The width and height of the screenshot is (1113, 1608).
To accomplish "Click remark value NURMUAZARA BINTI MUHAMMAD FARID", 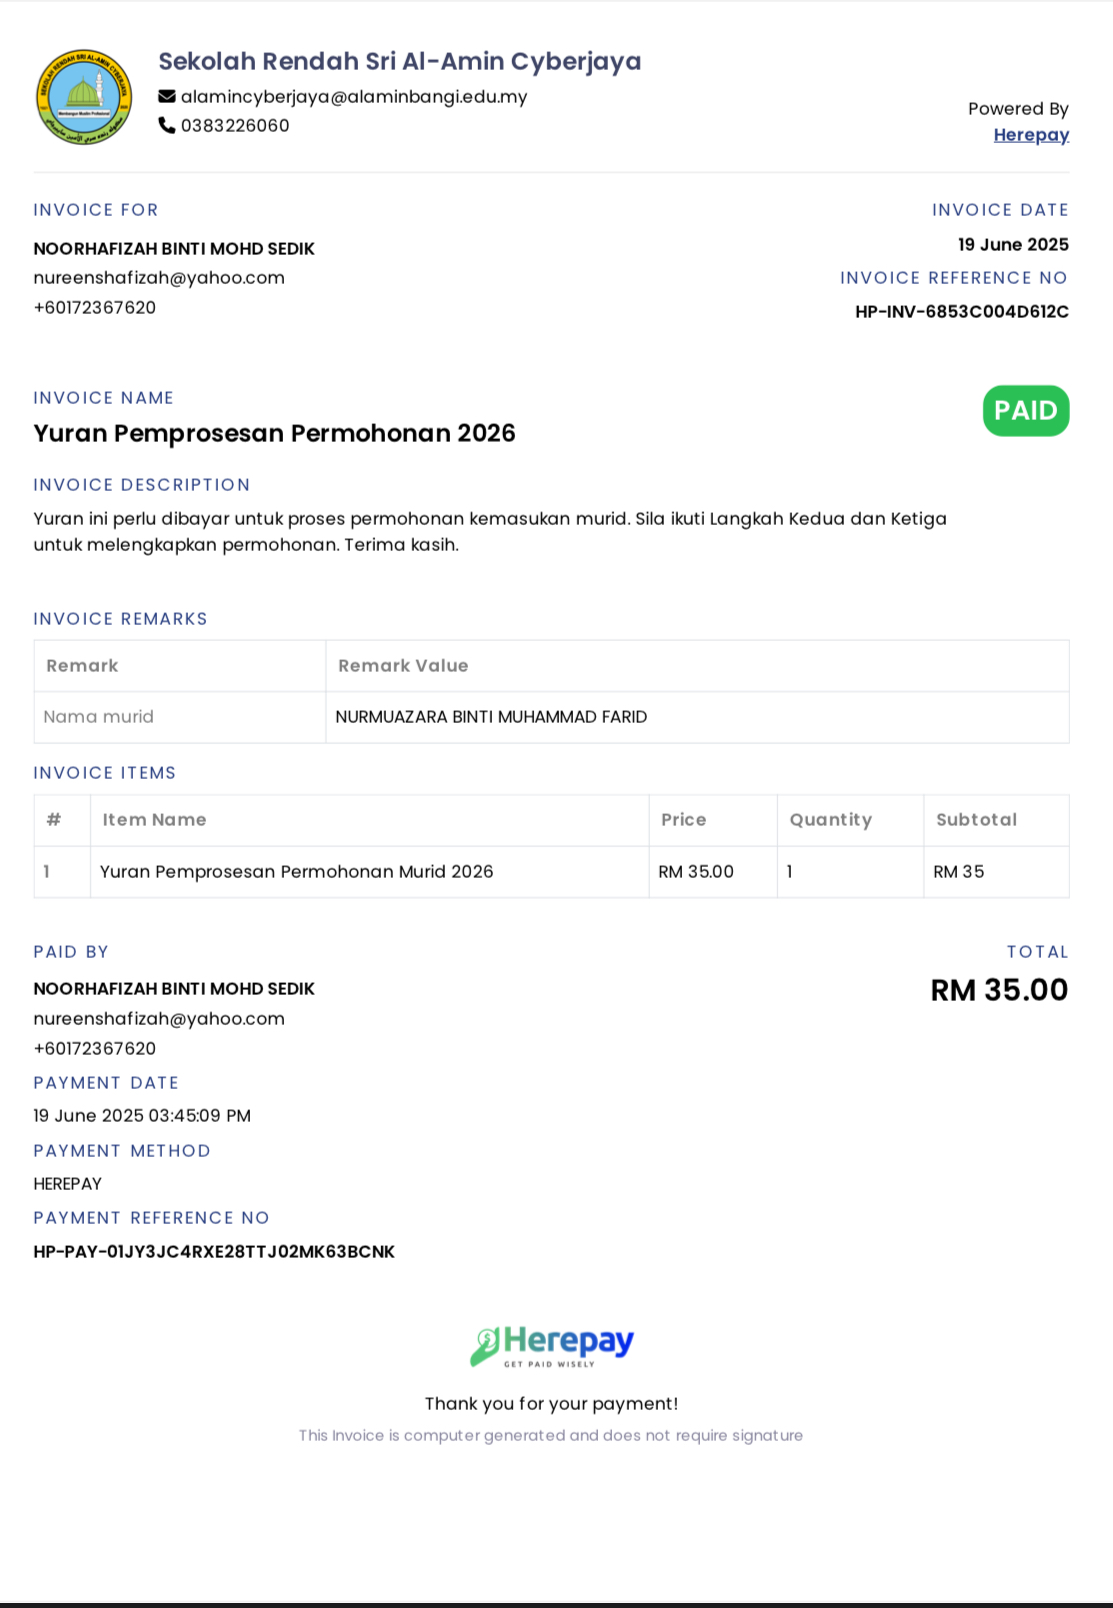I will pos(491,717).
